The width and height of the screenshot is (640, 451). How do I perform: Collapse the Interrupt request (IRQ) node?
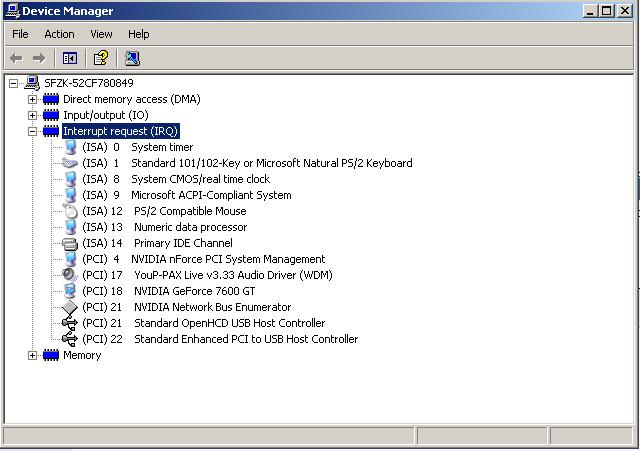click(32, 131)
